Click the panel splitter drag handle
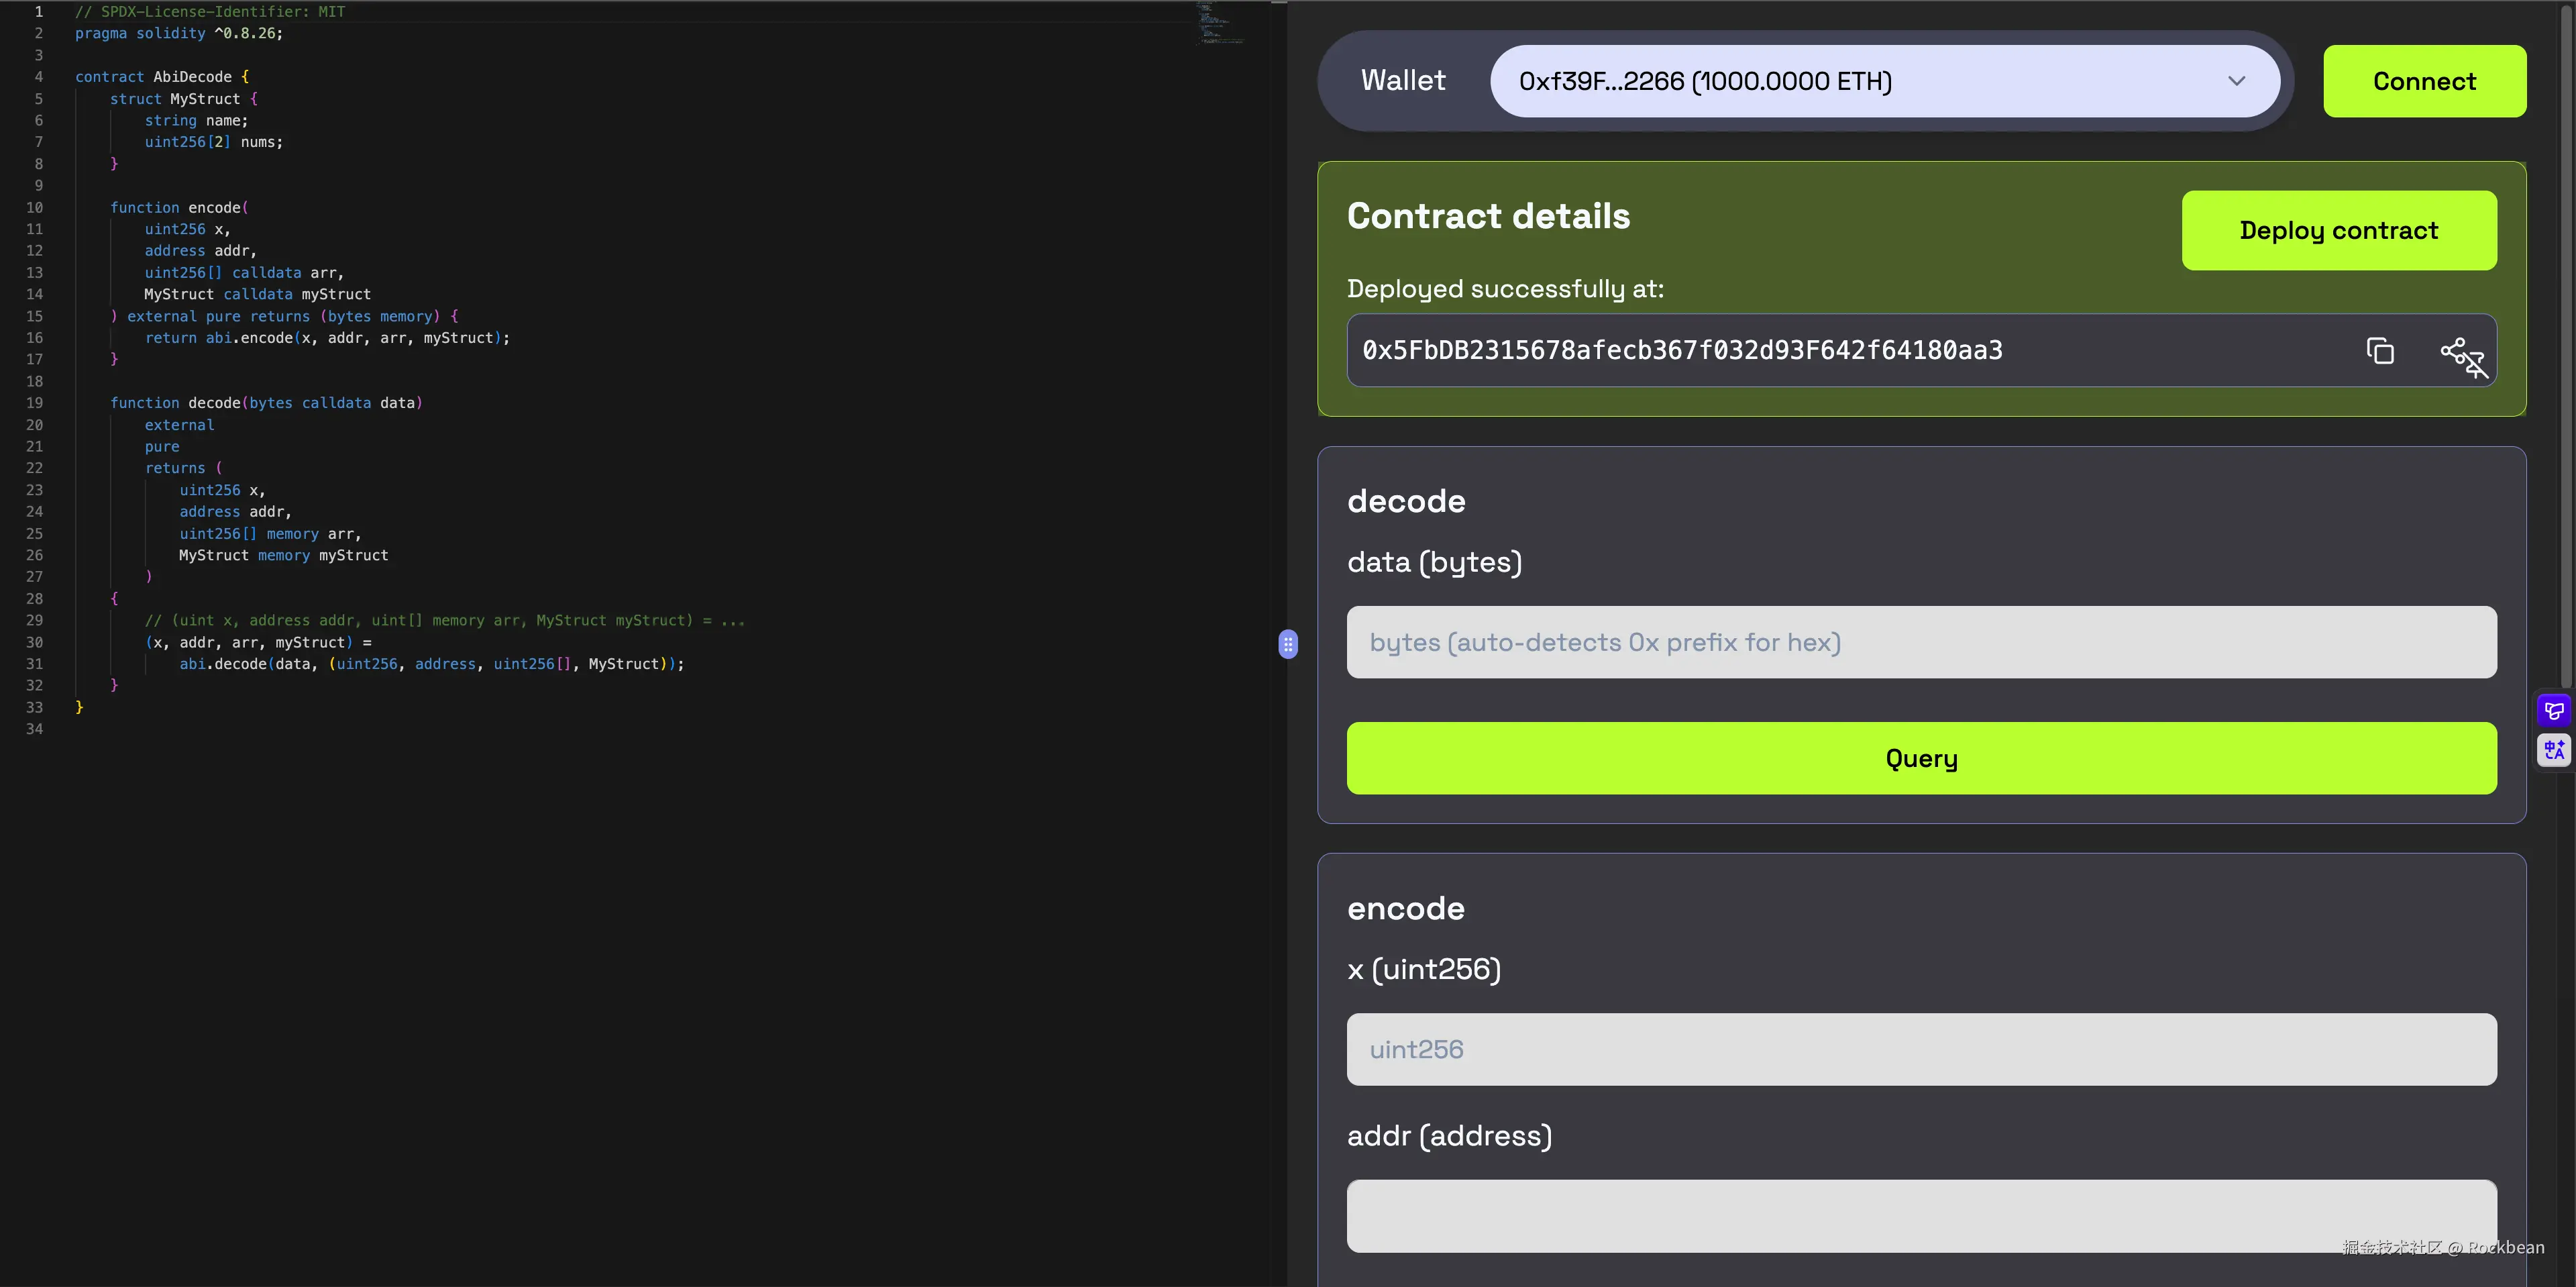2576x1287 pixels. coord(1288,644)
